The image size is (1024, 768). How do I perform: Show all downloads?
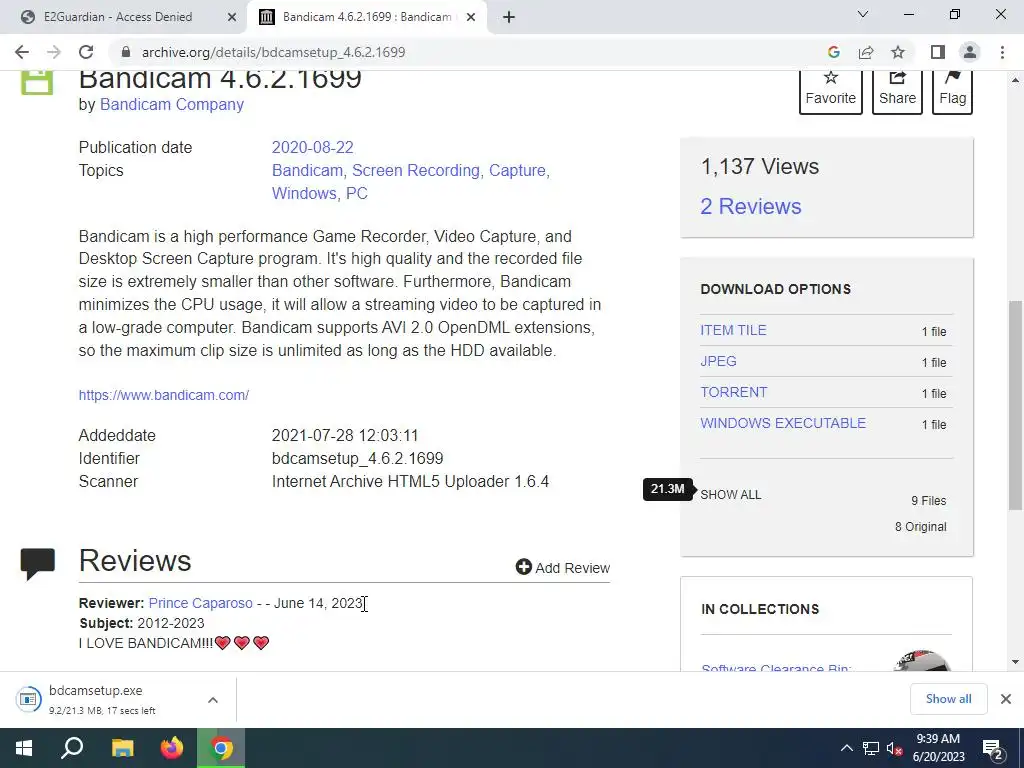point(948,699)
